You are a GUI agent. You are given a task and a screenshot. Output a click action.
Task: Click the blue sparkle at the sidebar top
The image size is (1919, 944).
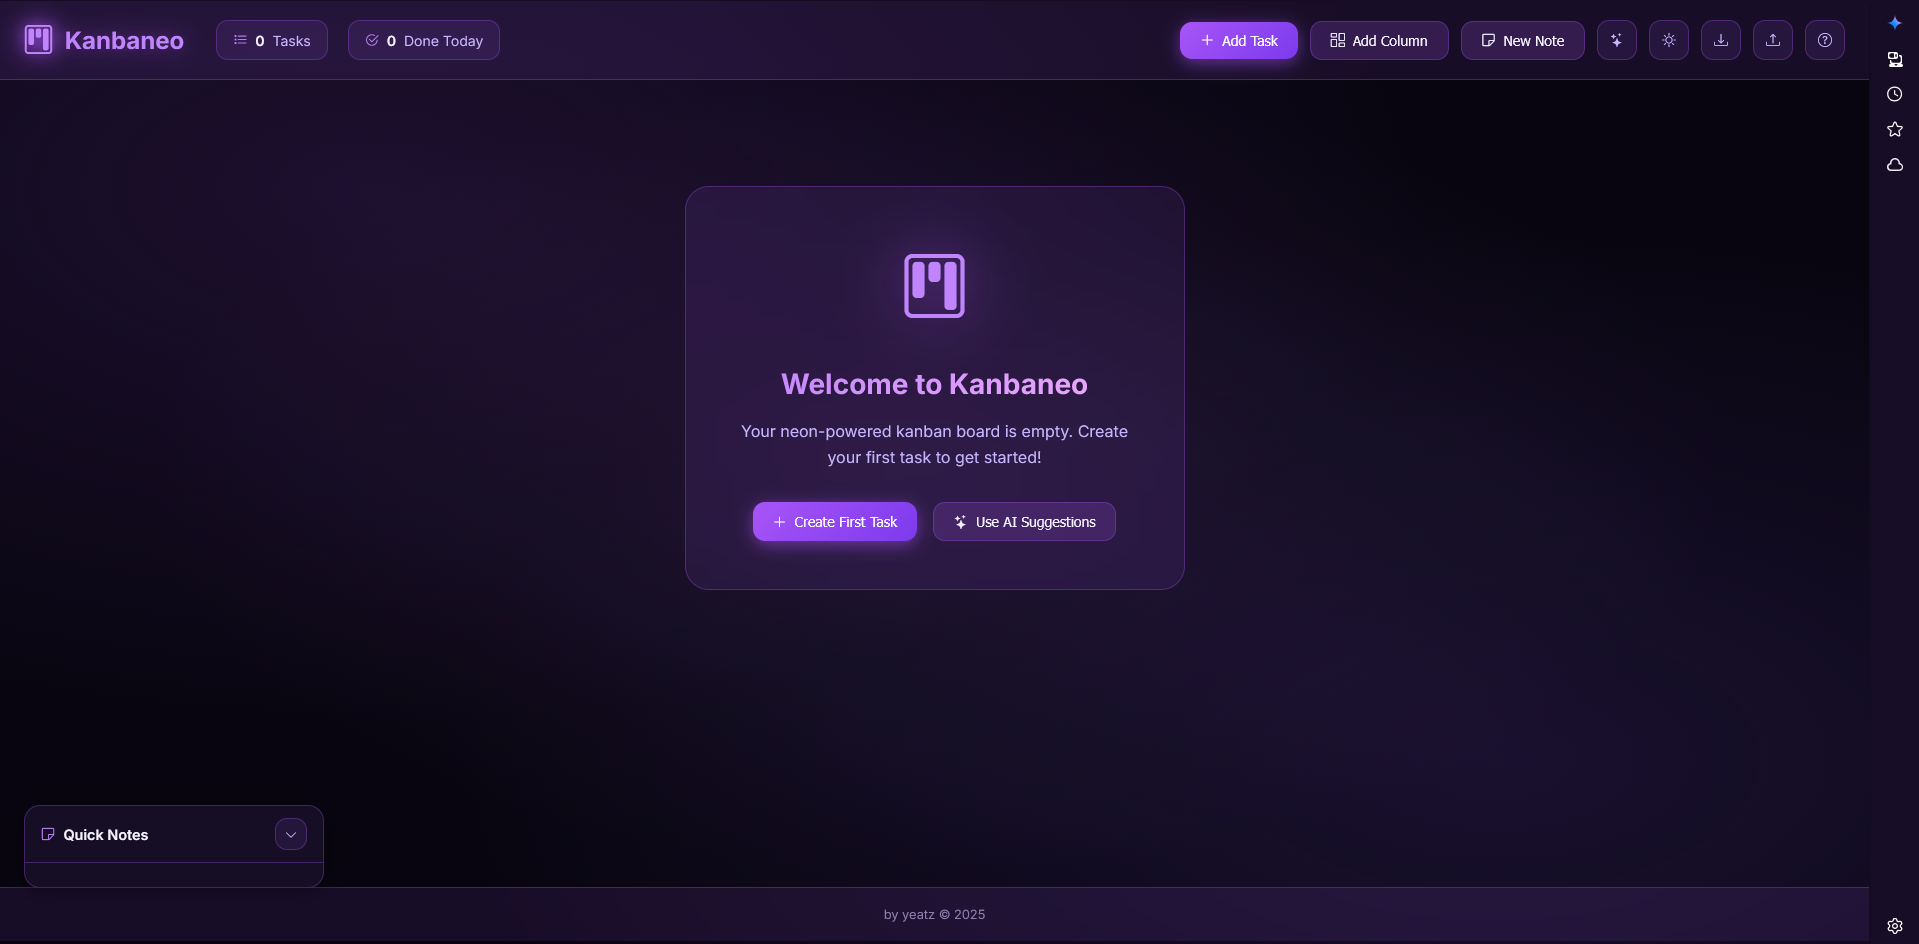coord(1895,22)
